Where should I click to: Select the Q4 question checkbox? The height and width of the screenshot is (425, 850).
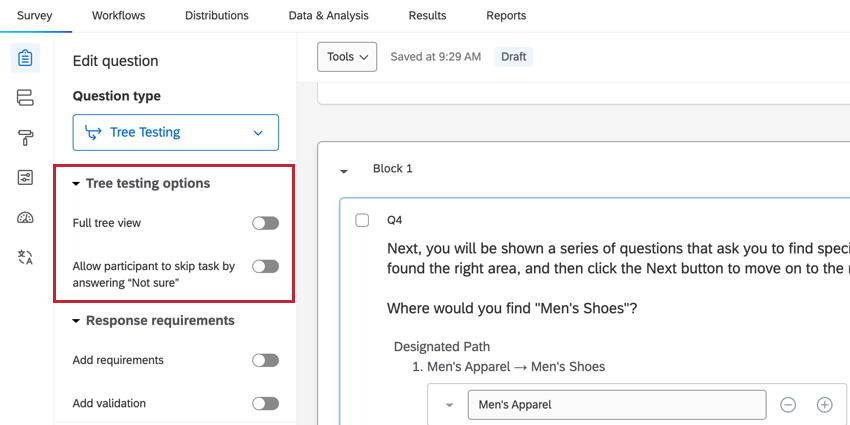(x=362, y=220)
